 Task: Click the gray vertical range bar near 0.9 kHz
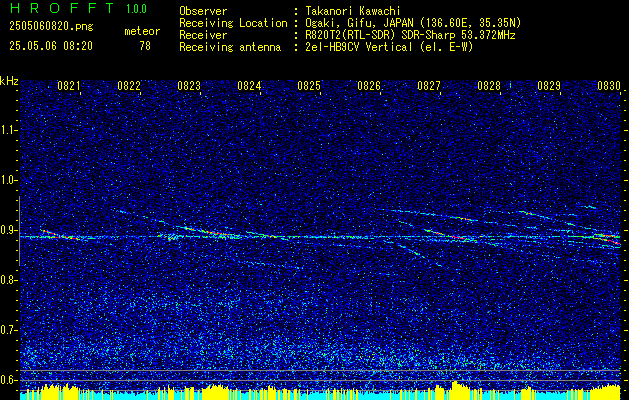click(x=19, y=231)
